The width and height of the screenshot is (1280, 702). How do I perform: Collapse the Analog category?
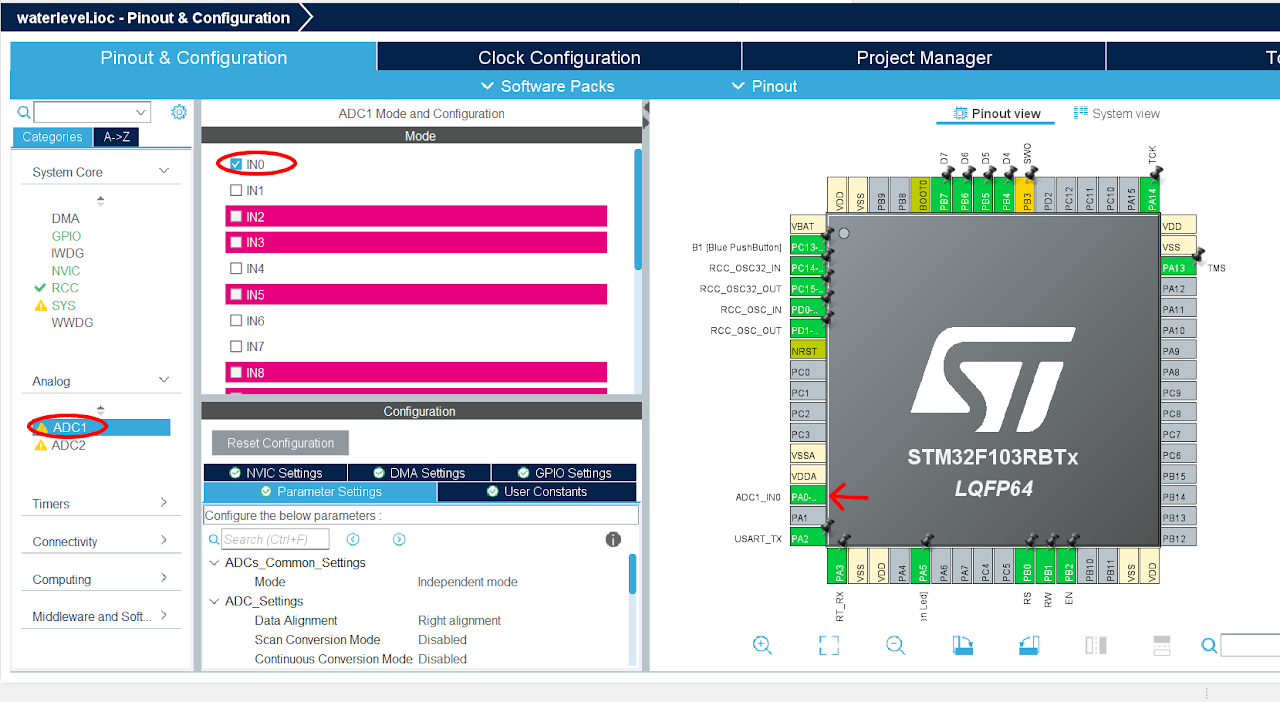pos(164,380)
